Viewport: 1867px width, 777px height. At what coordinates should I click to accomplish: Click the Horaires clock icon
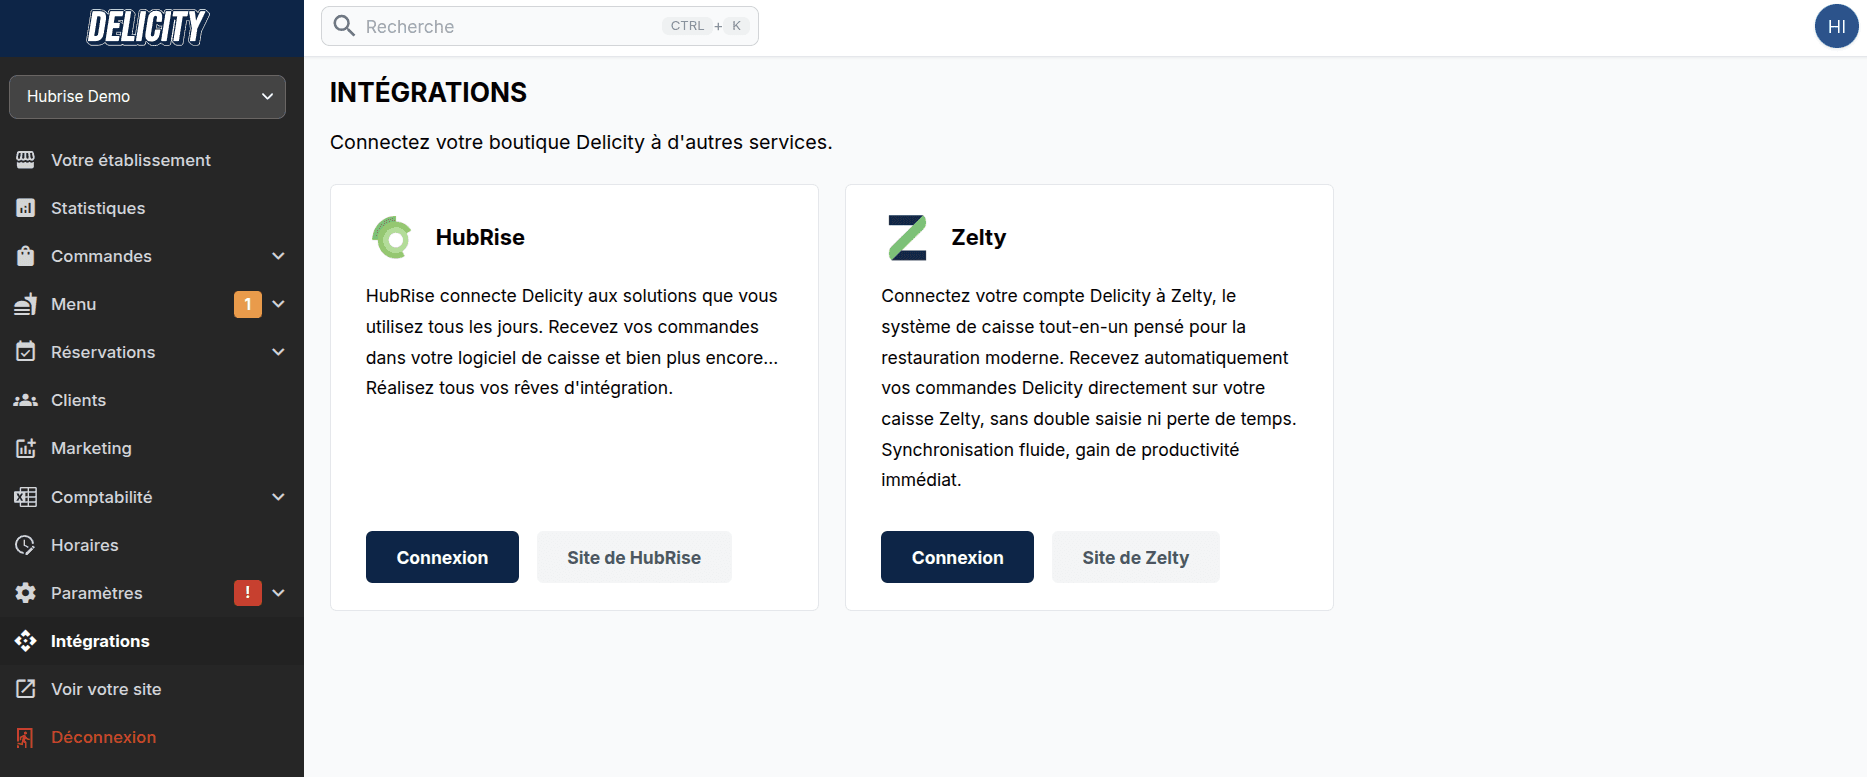26,545
